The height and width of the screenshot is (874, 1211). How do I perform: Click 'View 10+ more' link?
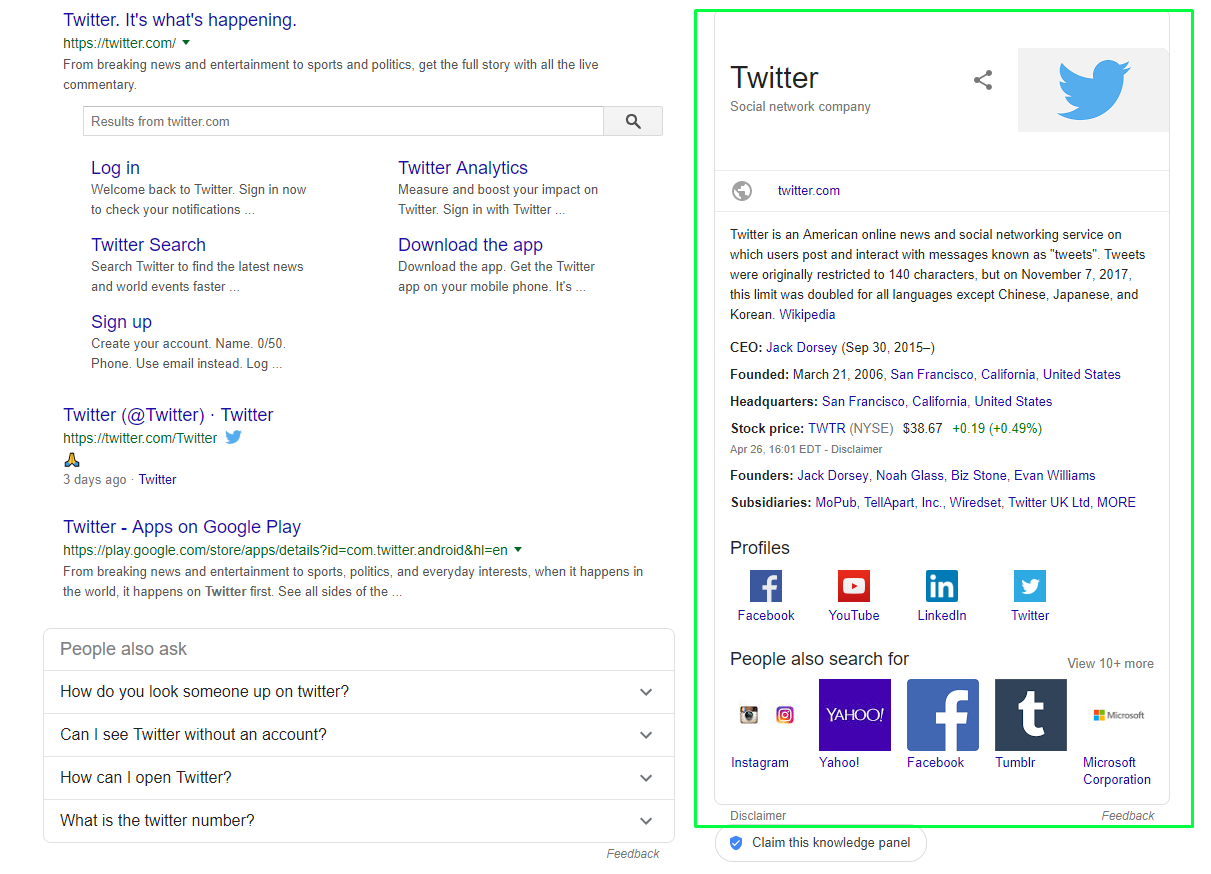tap(1110, 664)
